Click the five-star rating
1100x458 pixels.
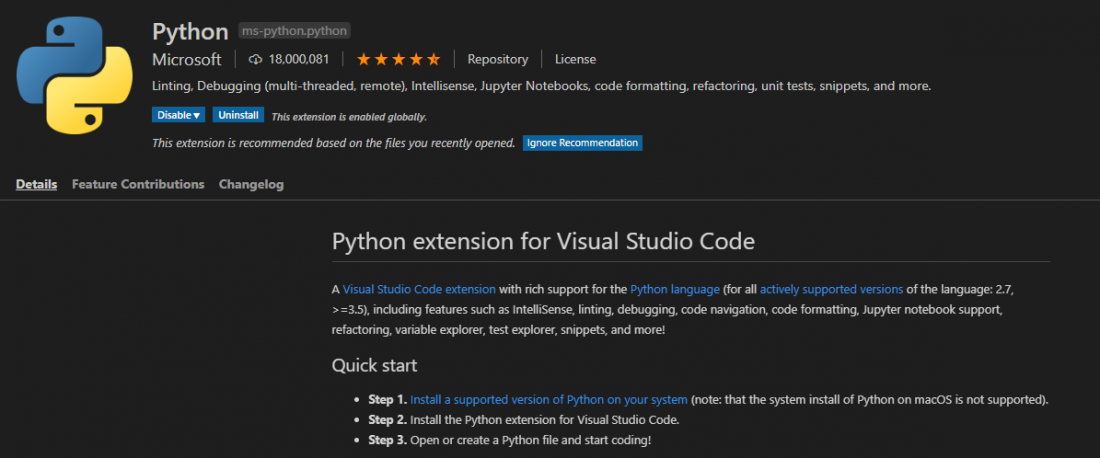[x=398, y=59]
